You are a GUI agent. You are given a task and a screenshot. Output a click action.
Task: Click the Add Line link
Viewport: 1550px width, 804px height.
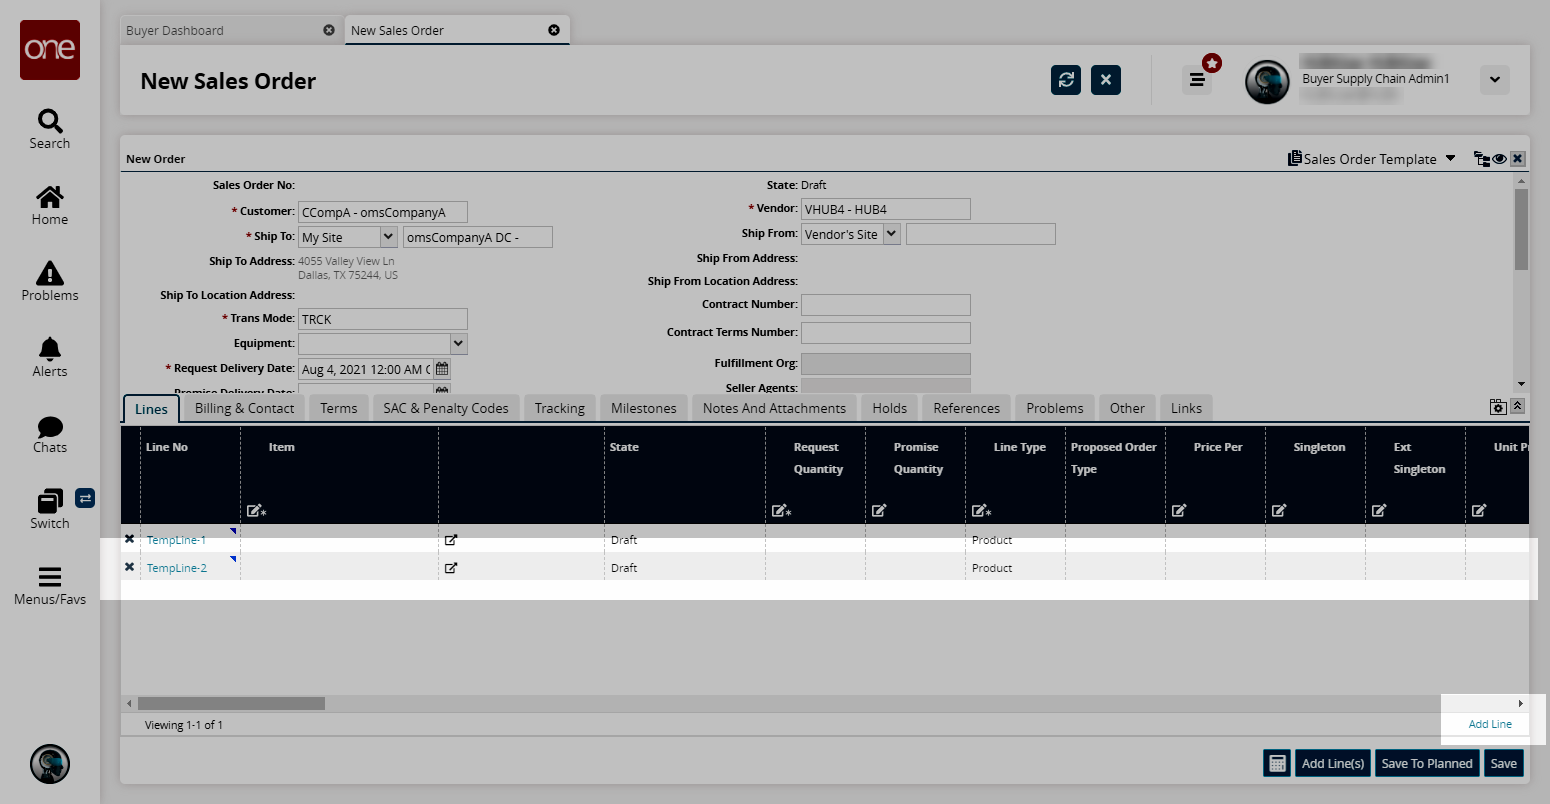coord(1490,724)
